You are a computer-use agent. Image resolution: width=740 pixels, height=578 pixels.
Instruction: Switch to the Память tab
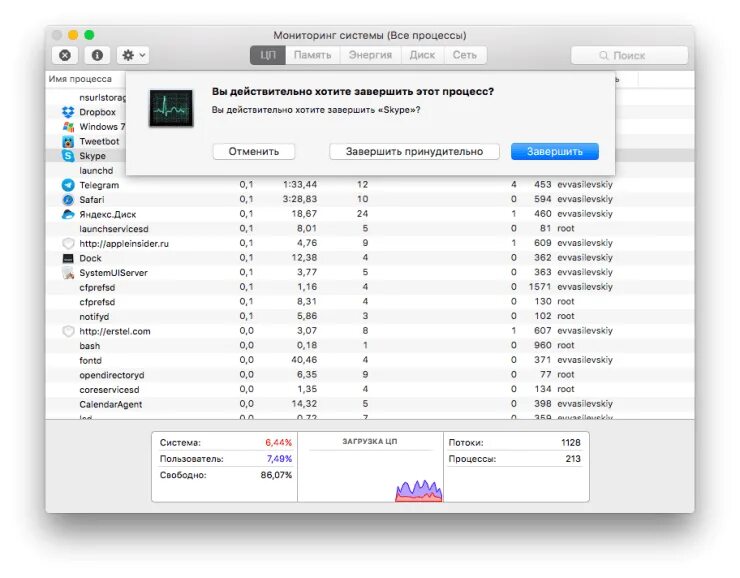click(312, 55)
